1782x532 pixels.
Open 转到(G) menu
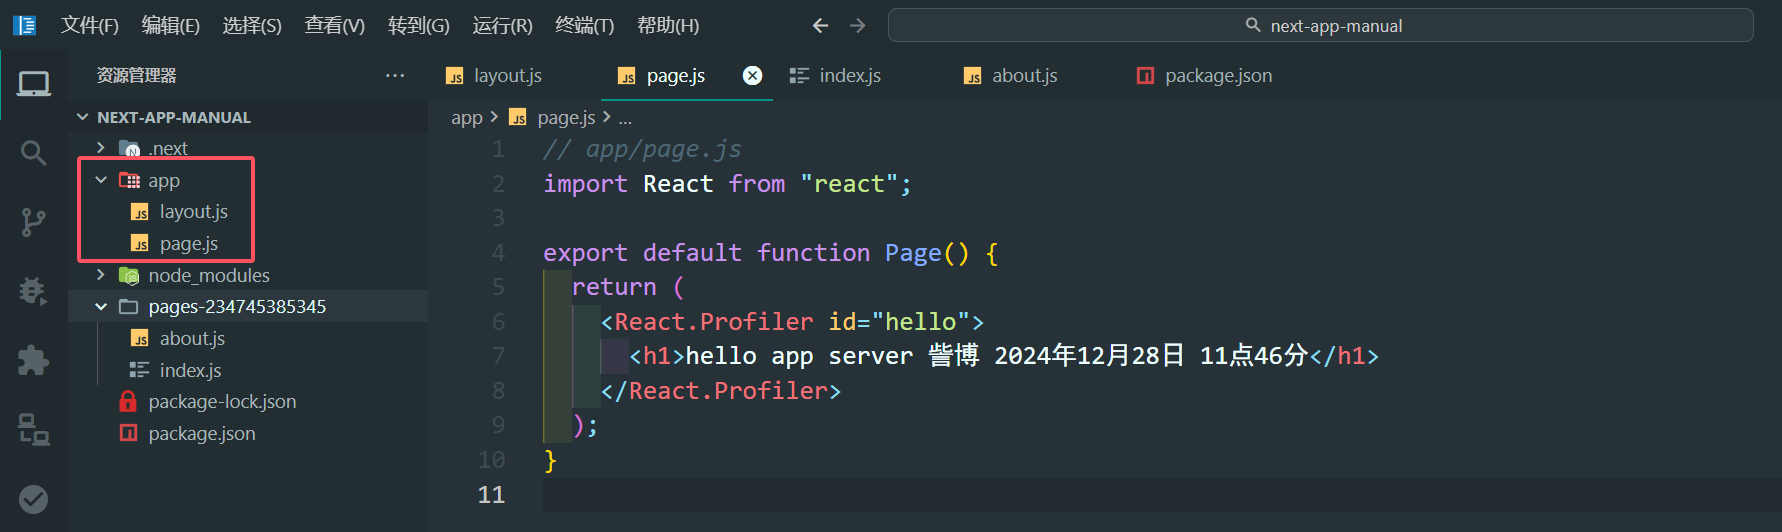click(419, 25)
